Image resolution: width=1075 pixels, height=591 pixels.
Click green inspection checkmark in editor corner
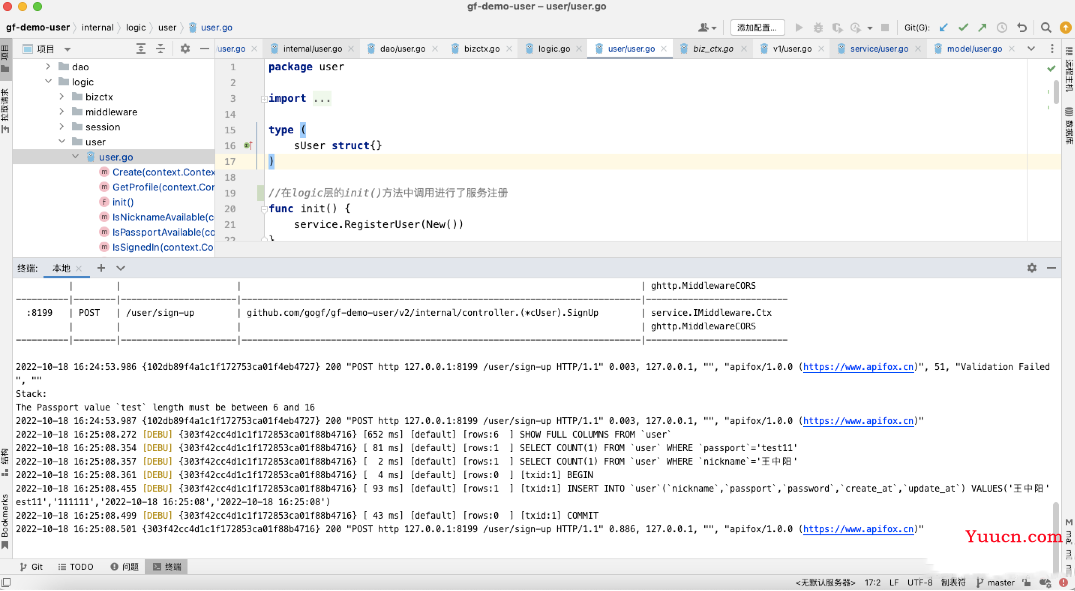(x=1051, y=68)
